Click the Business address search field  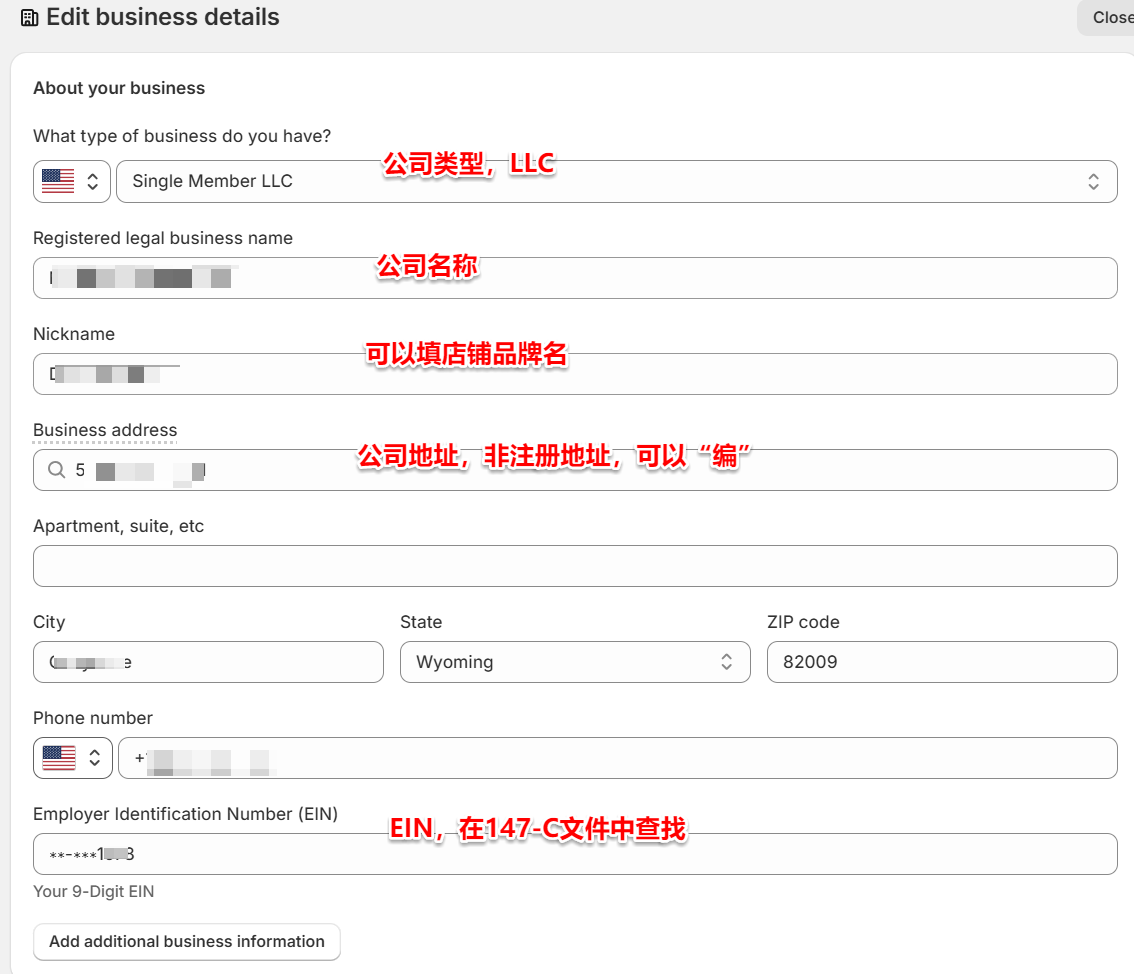tap(575, 470)
